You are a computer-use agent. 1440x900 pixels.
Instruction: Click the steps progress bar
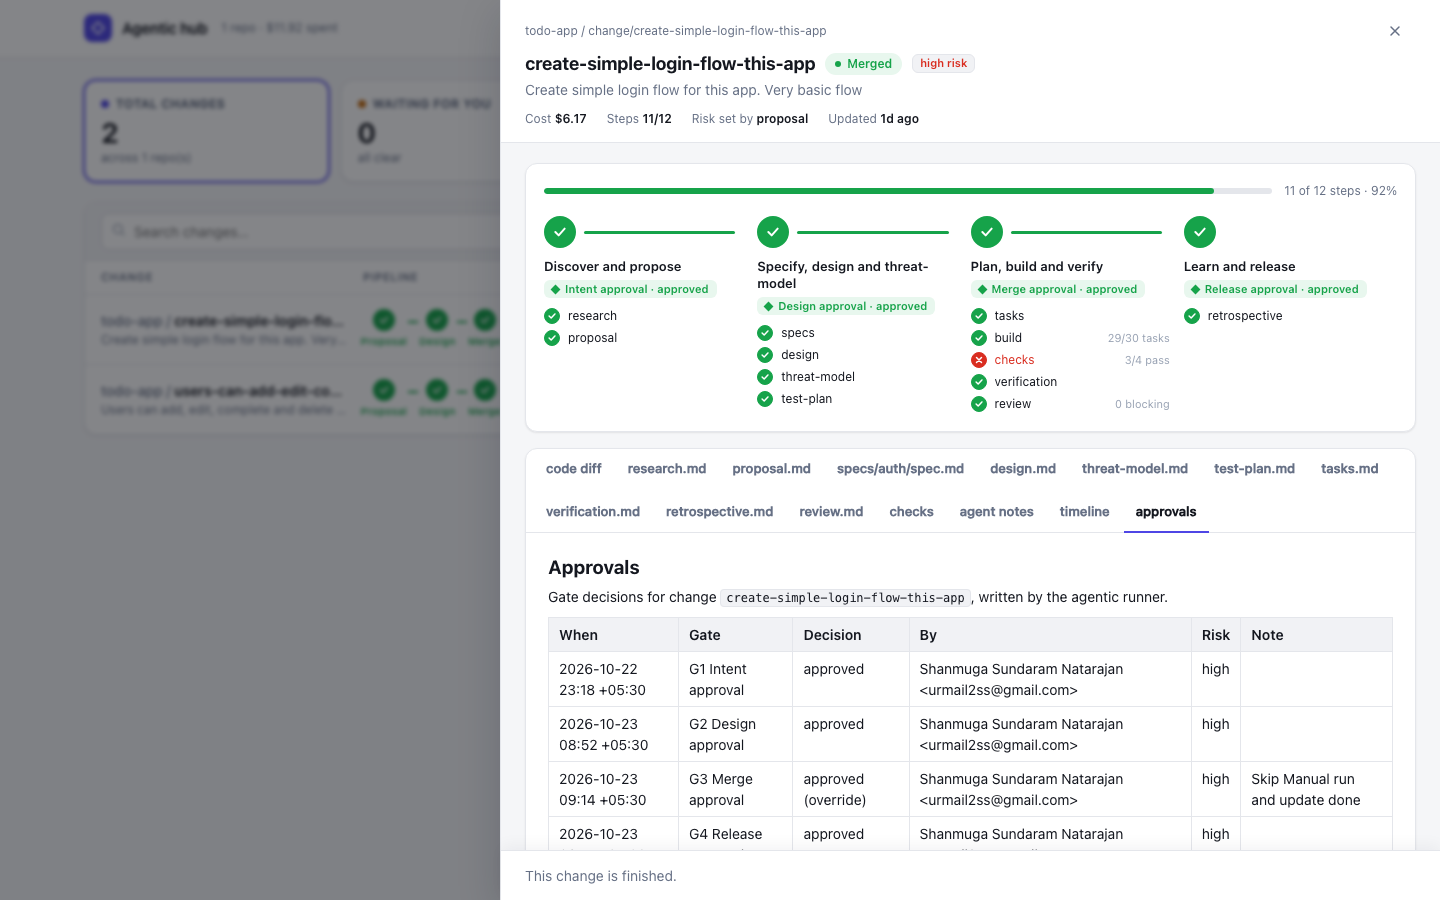(x=908, y=191)
